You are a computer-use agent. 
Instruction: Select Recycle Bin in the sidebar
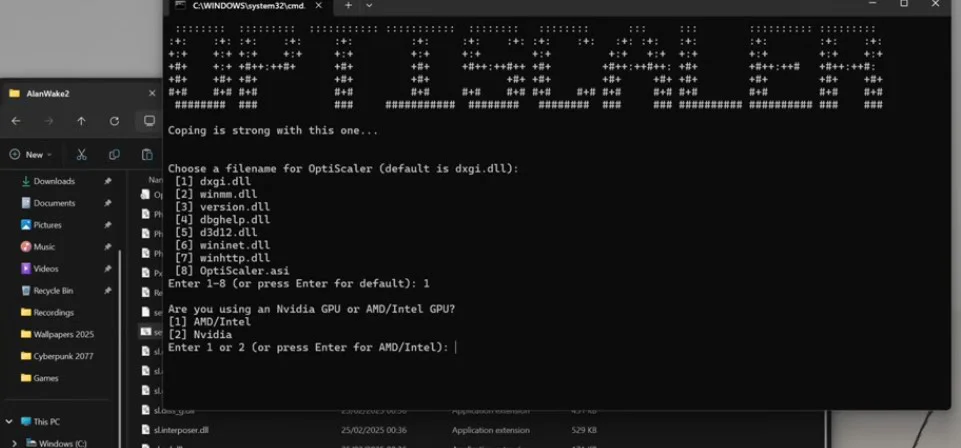point(53,290)
